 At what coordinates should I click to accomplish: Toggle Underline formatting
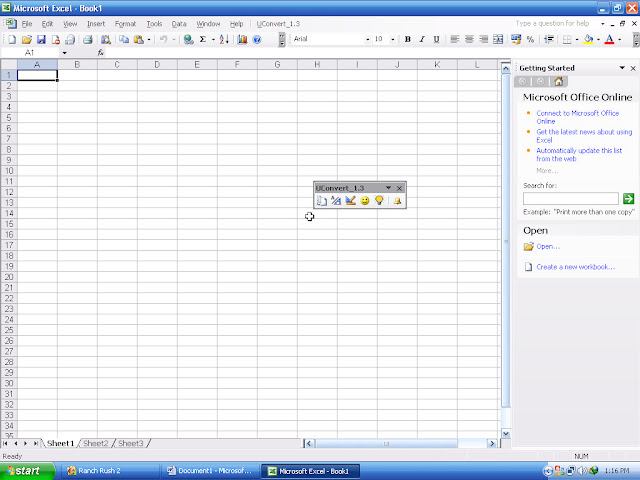click(x=436, y=39)
